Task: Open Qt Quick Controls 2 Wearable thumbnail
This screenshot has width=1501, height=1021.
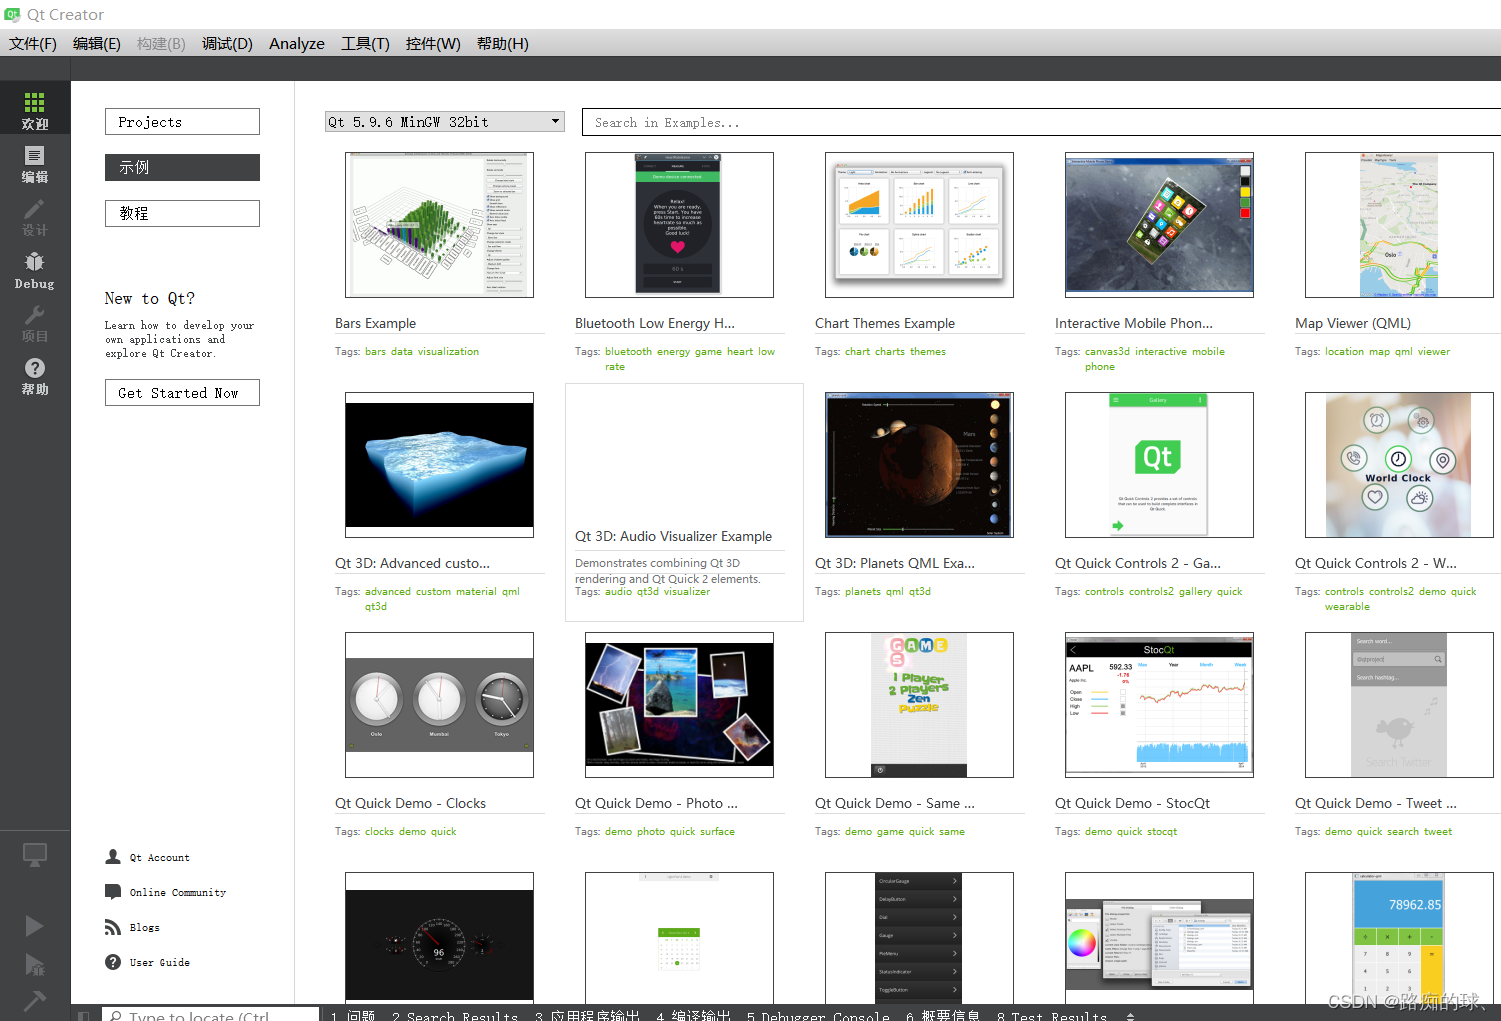Action: click(x=1399, y=465)
